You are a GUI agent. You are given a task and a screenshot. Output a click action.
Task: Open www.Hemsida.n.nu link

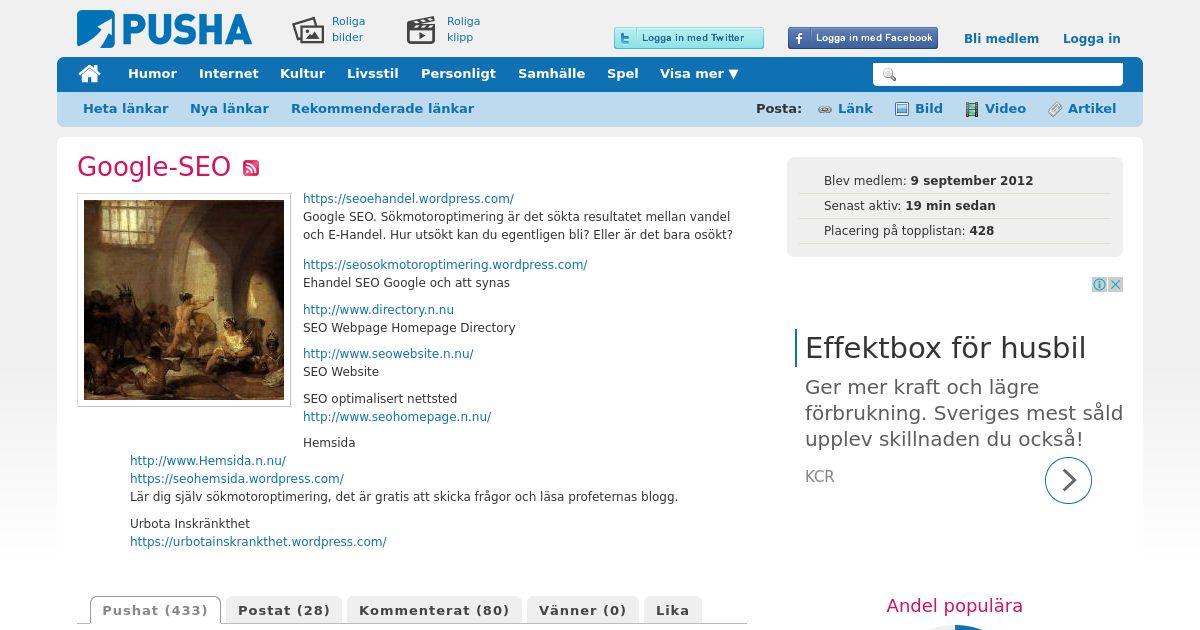(x=208, y=461)
